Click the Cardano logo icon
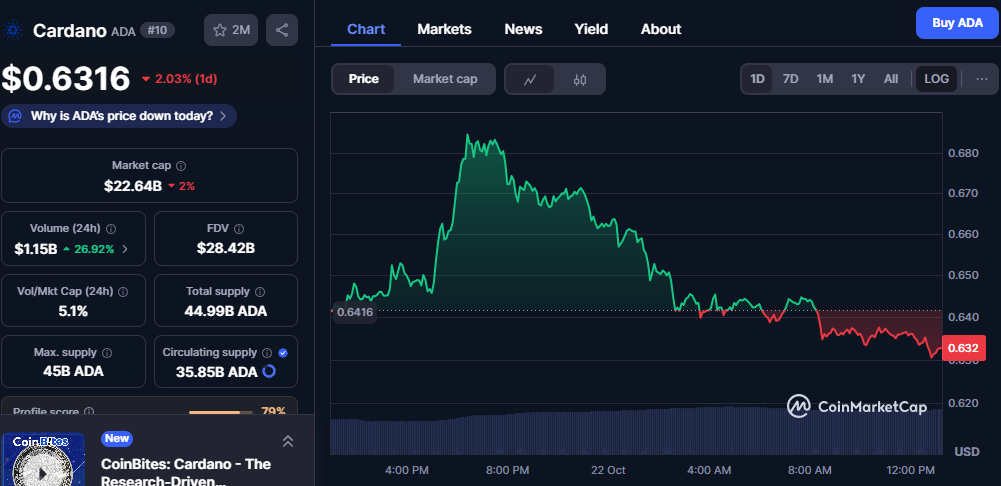1001x486 pixels. pyautogui.click(x=13, y=30)
